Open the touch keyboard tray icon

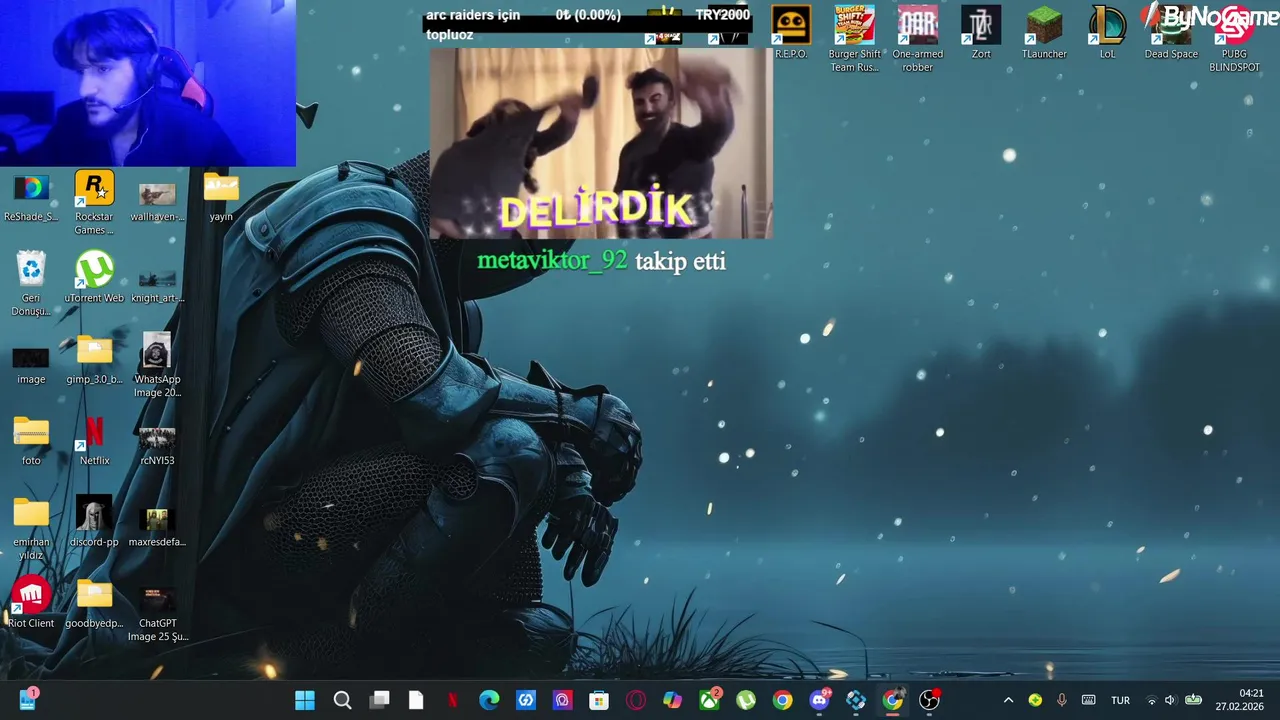coord(1089,700)
